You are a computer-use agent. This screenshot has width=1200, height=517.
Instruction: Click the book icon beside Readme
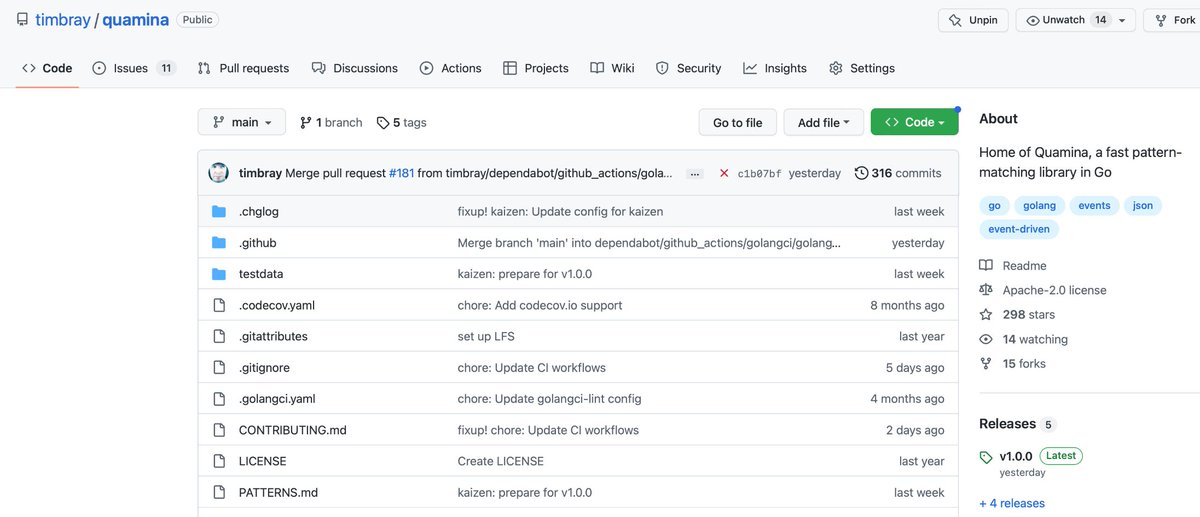point(986,265)
